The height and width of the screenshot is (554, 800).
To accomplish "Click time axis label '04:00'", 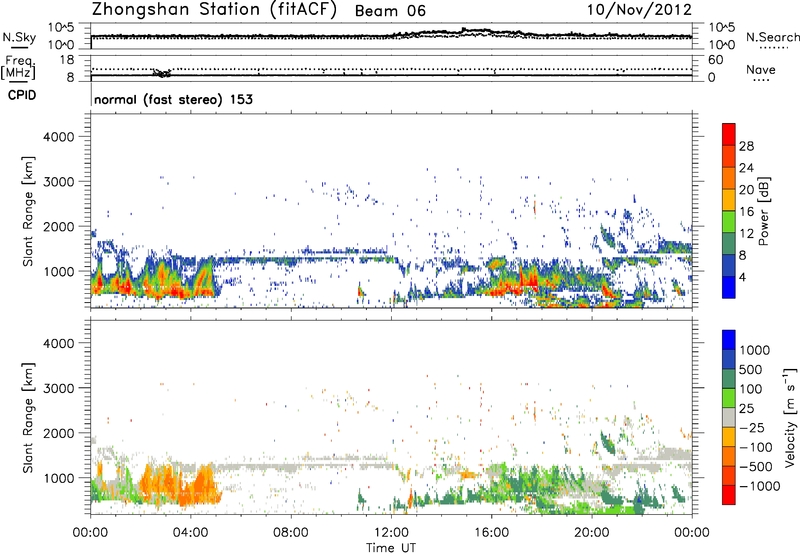I will [190, 533].
